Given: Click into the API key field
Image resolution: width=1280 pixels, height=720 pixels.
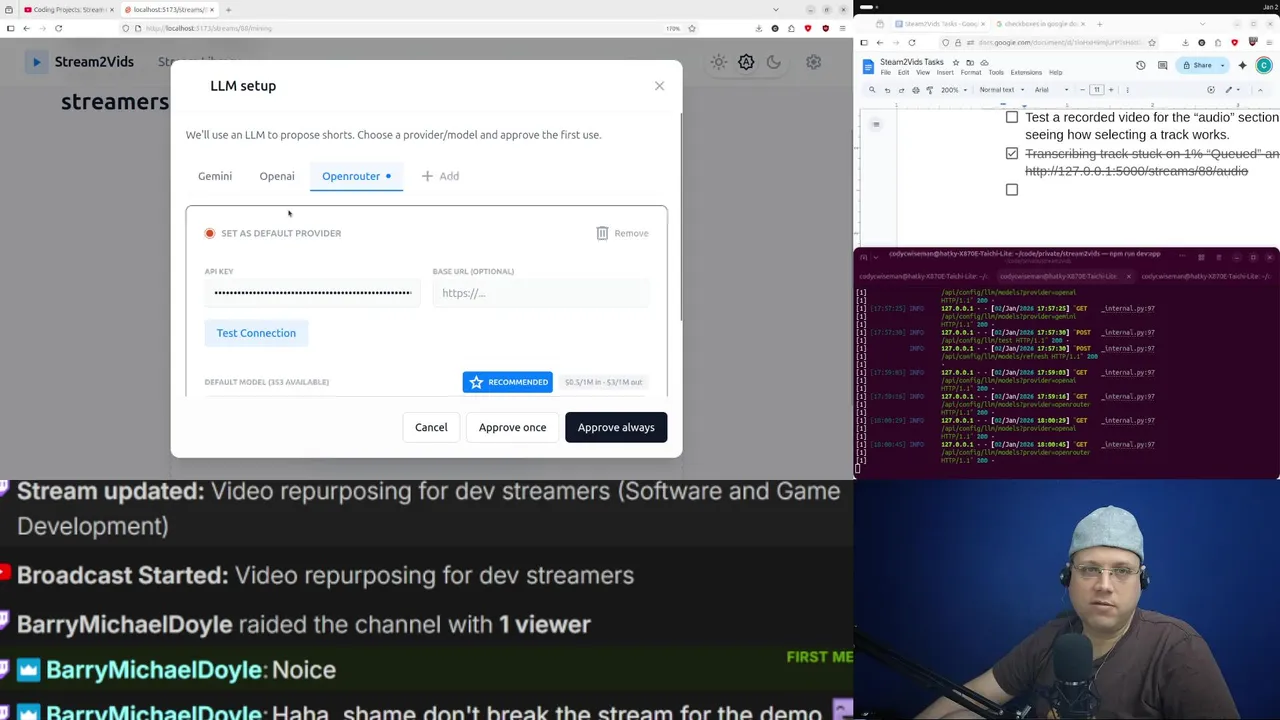Looking at the screenshot, I should point(312,293).
